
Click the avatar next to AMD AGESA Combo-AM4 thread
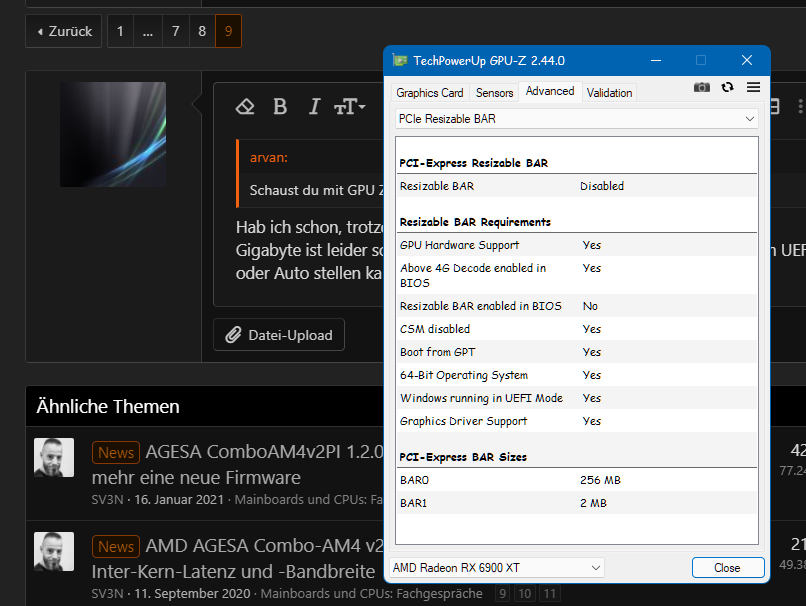tap(54, 552)
